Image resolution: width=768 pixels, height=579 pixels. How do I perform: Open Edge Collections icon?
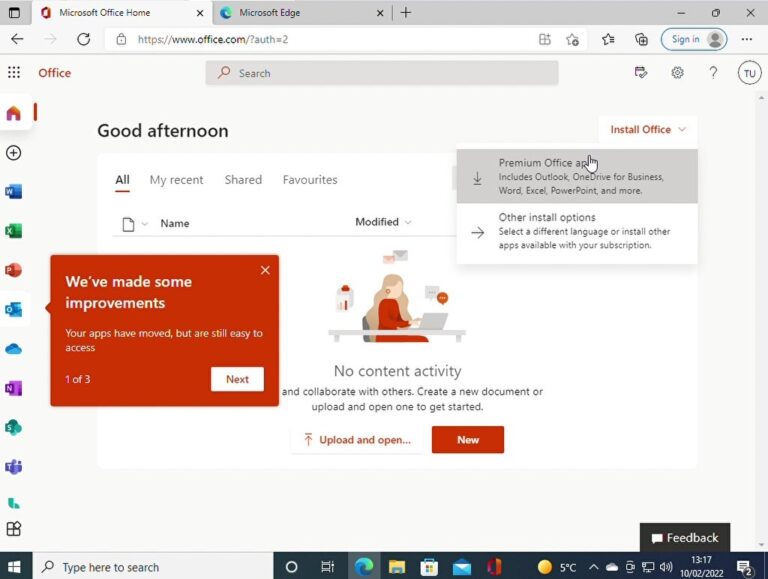[x=641, y=39]
